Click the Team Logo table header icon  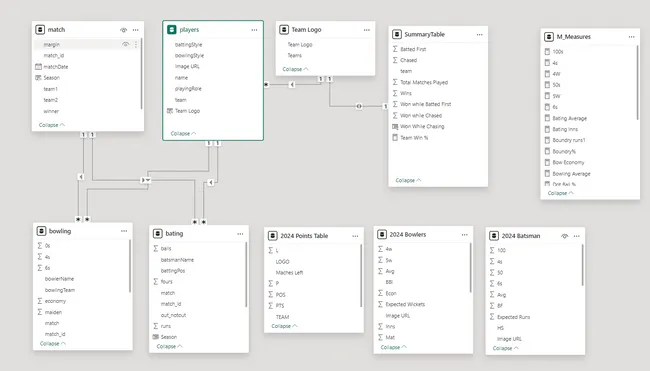[x=284, y=29]
